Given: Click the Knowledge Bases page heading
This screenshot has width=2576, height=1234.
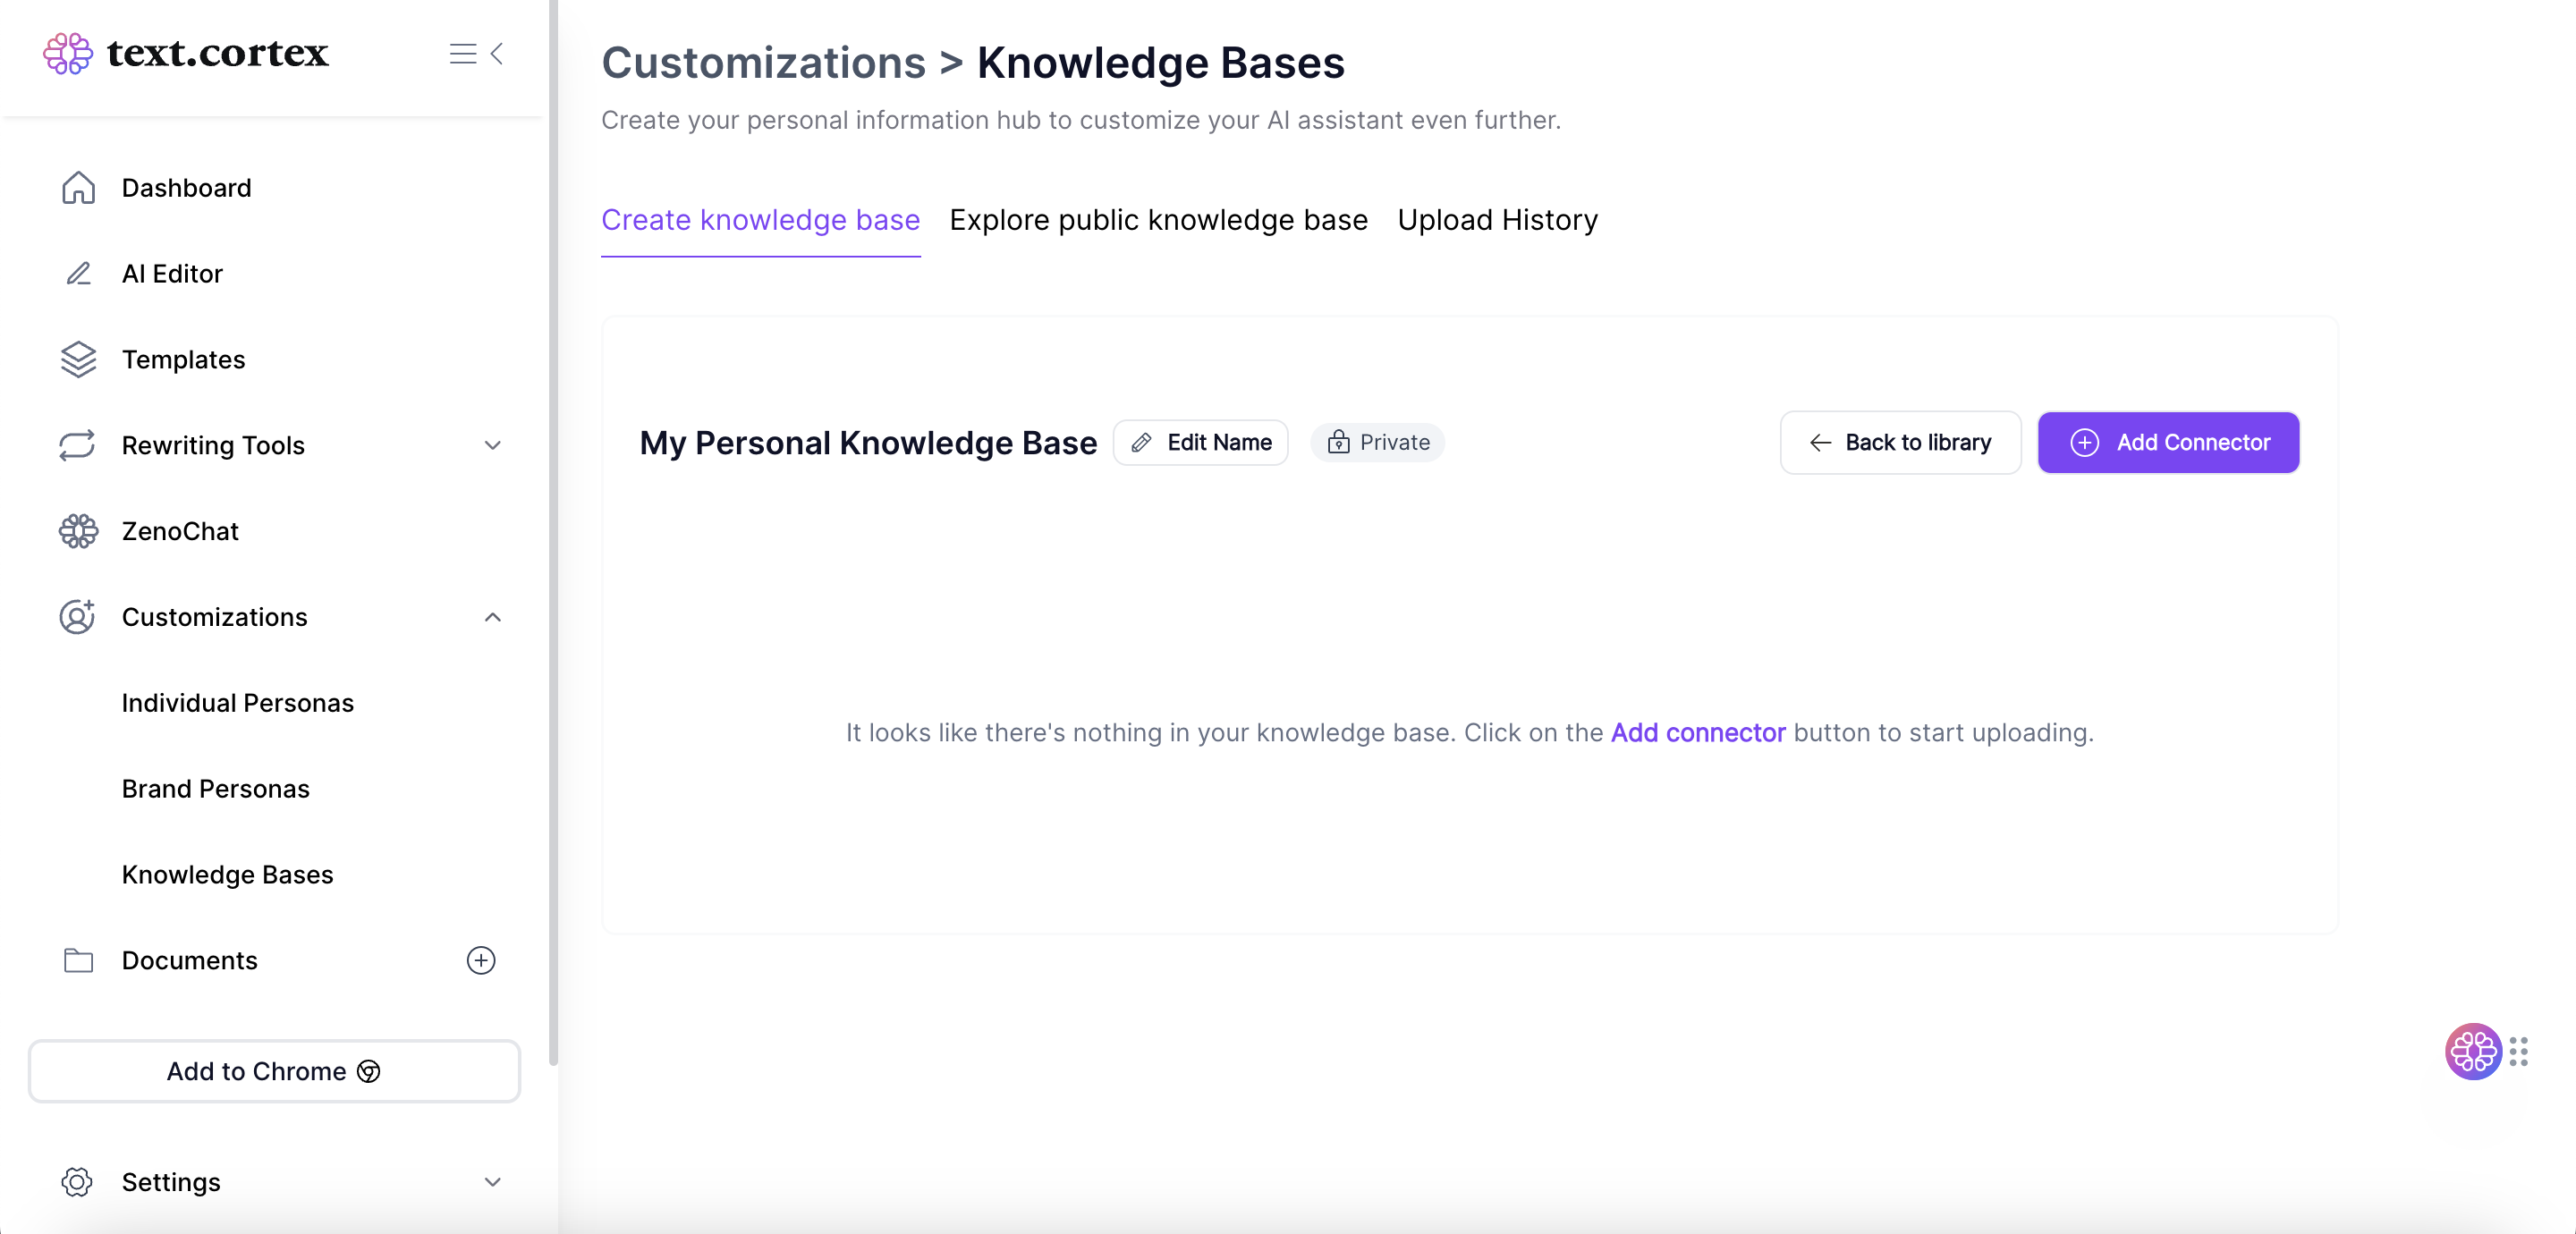Looking at the screenshot, I should tap(1160, 62).
